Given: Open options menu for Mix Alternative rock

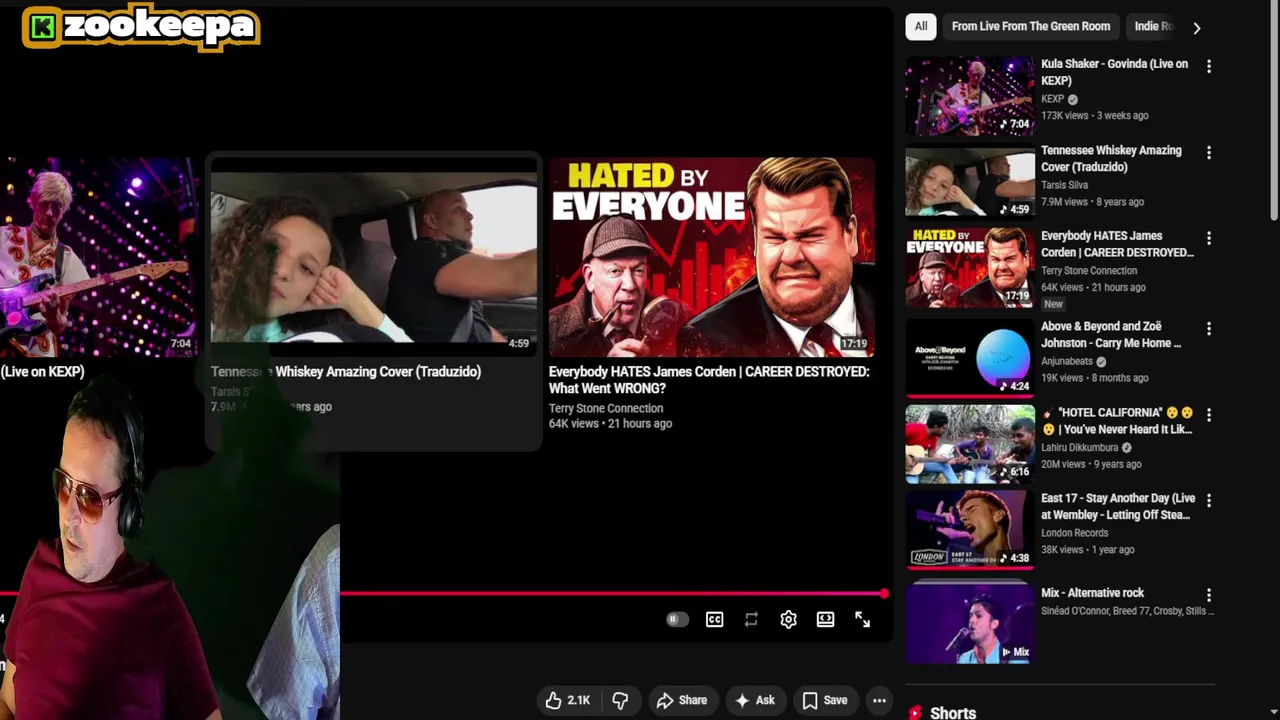Looking at the screenshot, I should 1209,596.
